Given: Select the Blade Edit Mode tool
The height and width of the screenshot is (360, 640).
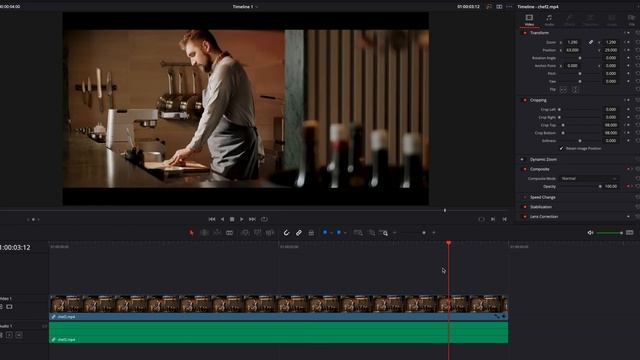Looking at the screenshot, I should pos(229,233).
